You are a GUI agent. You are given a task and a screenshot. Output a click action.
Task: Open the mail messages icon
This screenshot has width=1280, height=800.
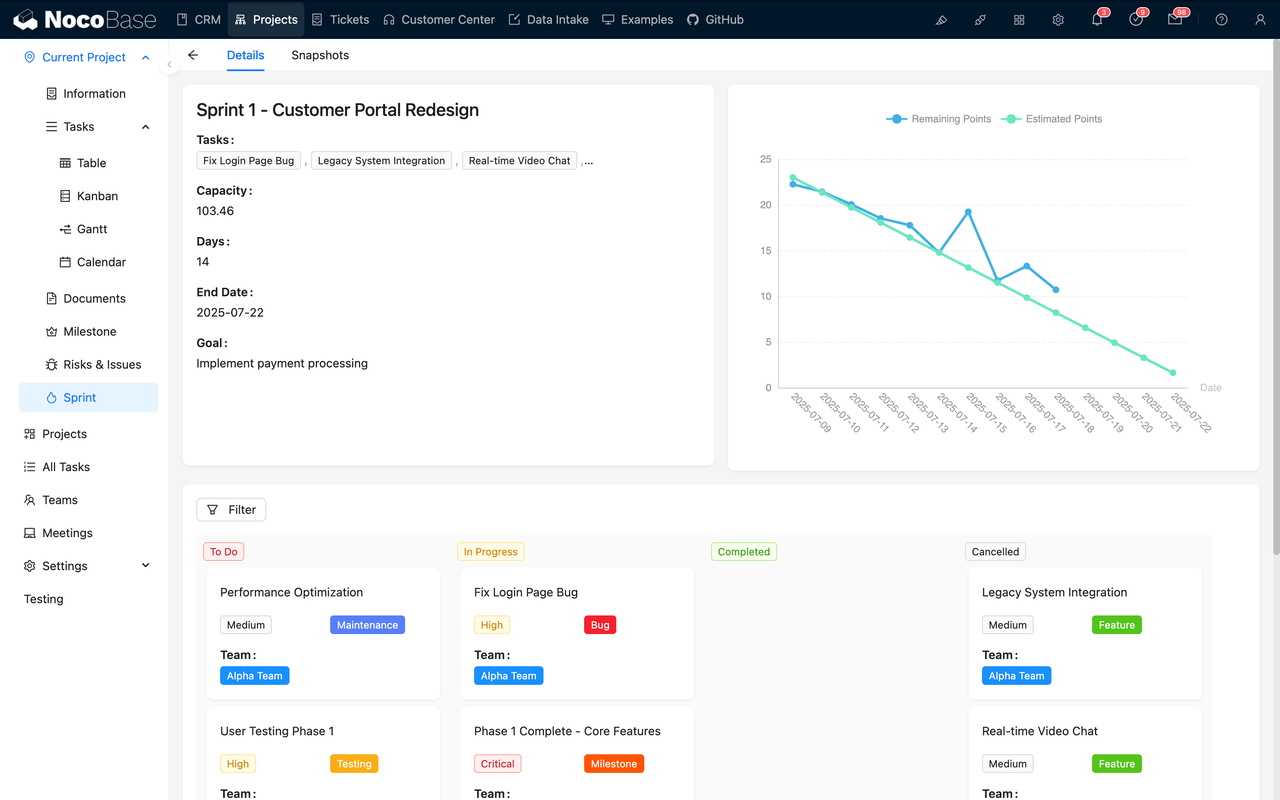coord(1175,19)
